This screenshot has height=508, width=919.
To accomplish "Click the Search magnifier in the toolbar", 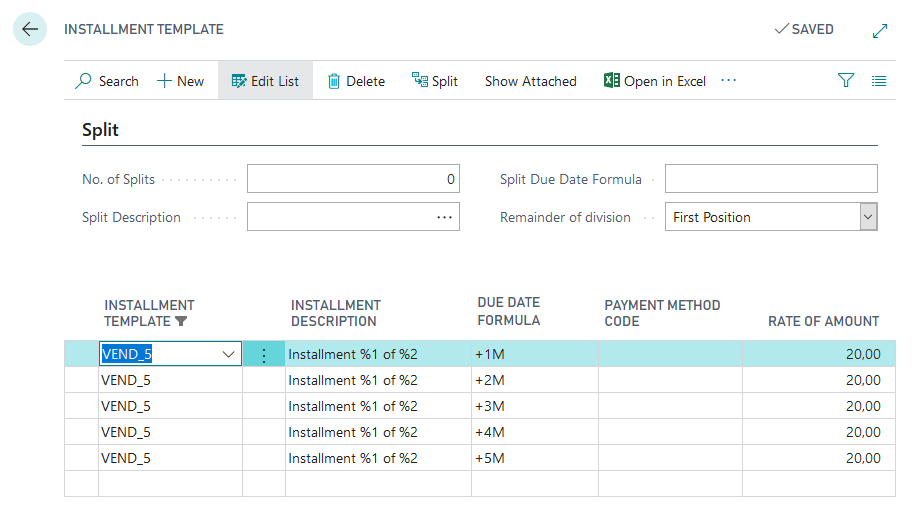I will click(106, 81).
